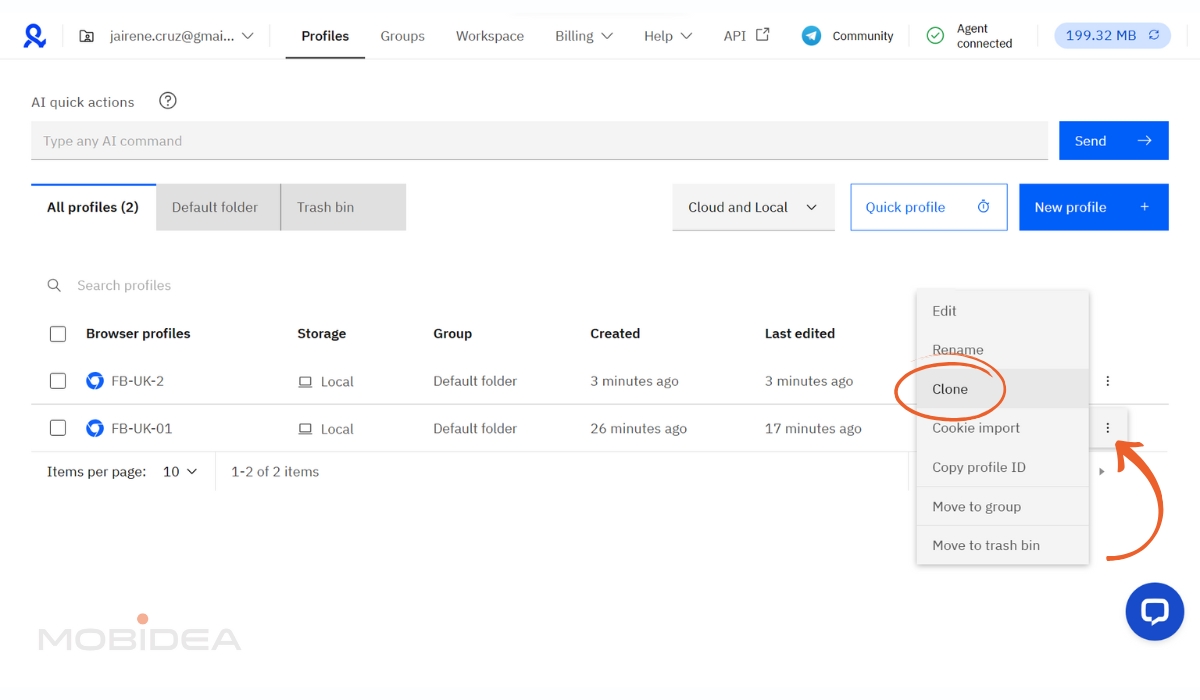This screenshot has width=1200, height=700.
Task: Click the New profile button
Action: pyautogui.click(x=1093, y=207)
